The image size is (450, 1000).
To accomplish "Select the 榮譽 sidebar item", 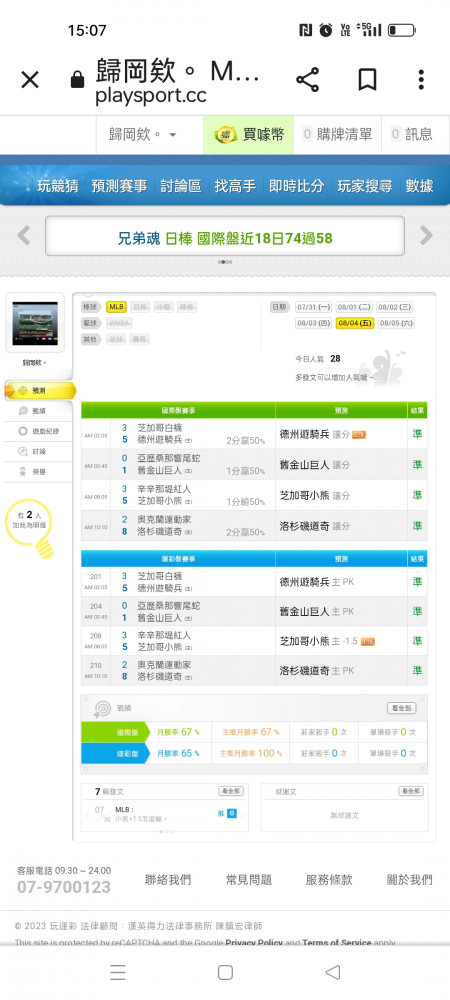I will (33, 472).
